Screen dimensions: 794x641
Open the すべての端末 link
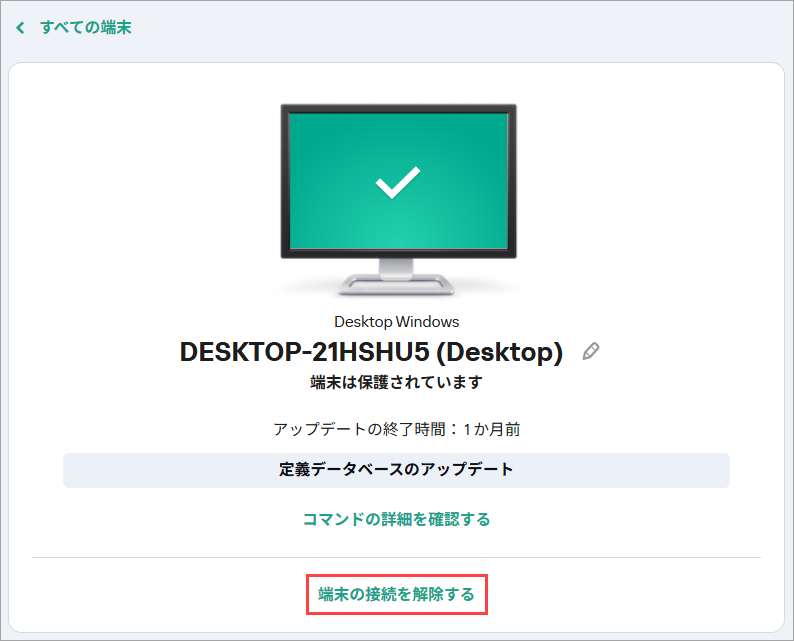86,27
